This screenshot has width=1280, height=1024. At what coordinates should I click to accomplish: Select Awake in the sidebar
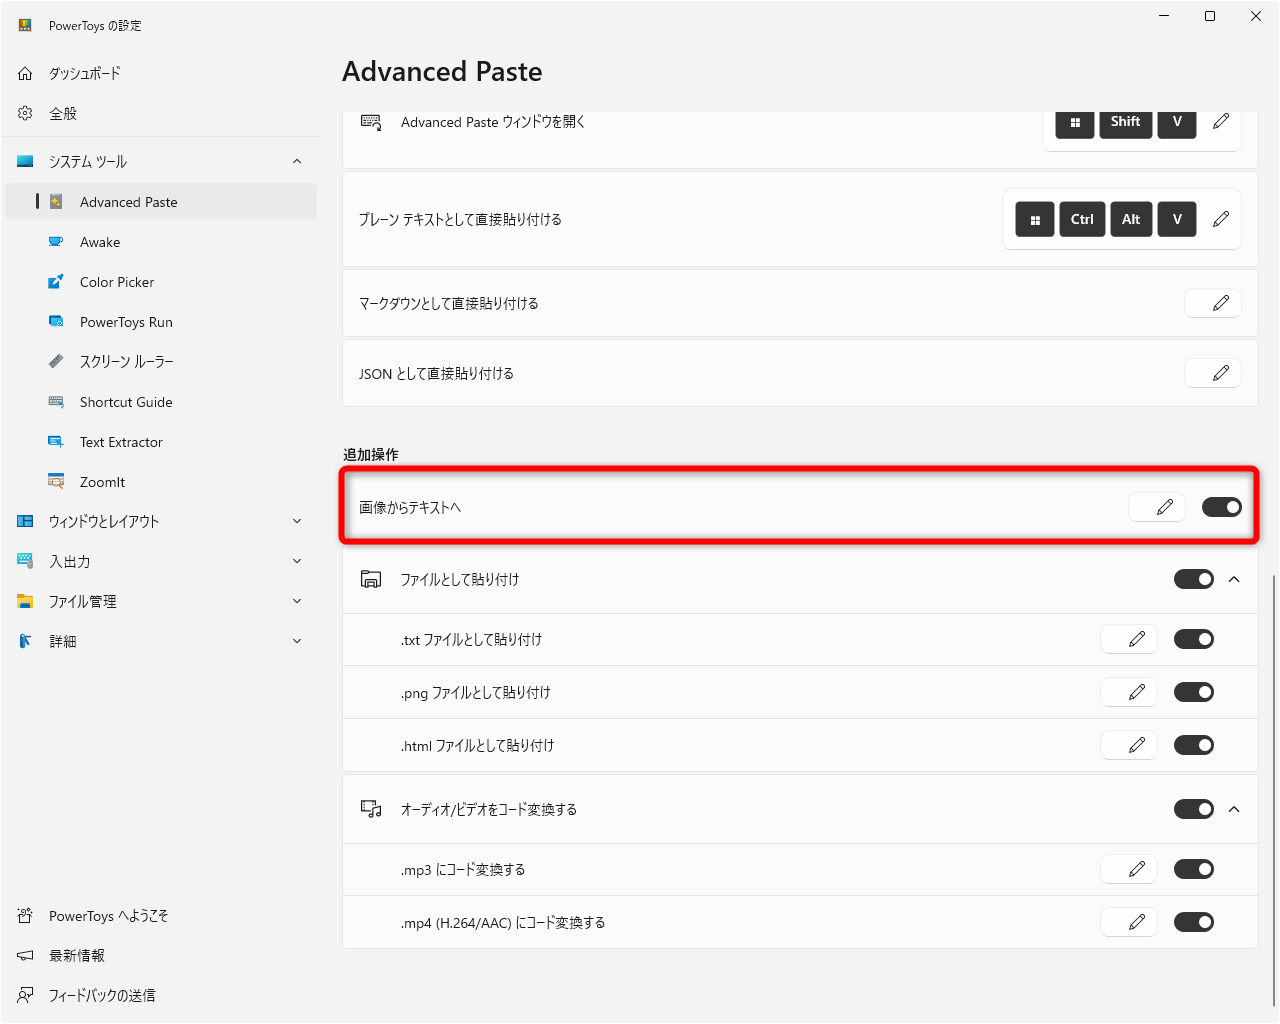(x=100, y=242)
